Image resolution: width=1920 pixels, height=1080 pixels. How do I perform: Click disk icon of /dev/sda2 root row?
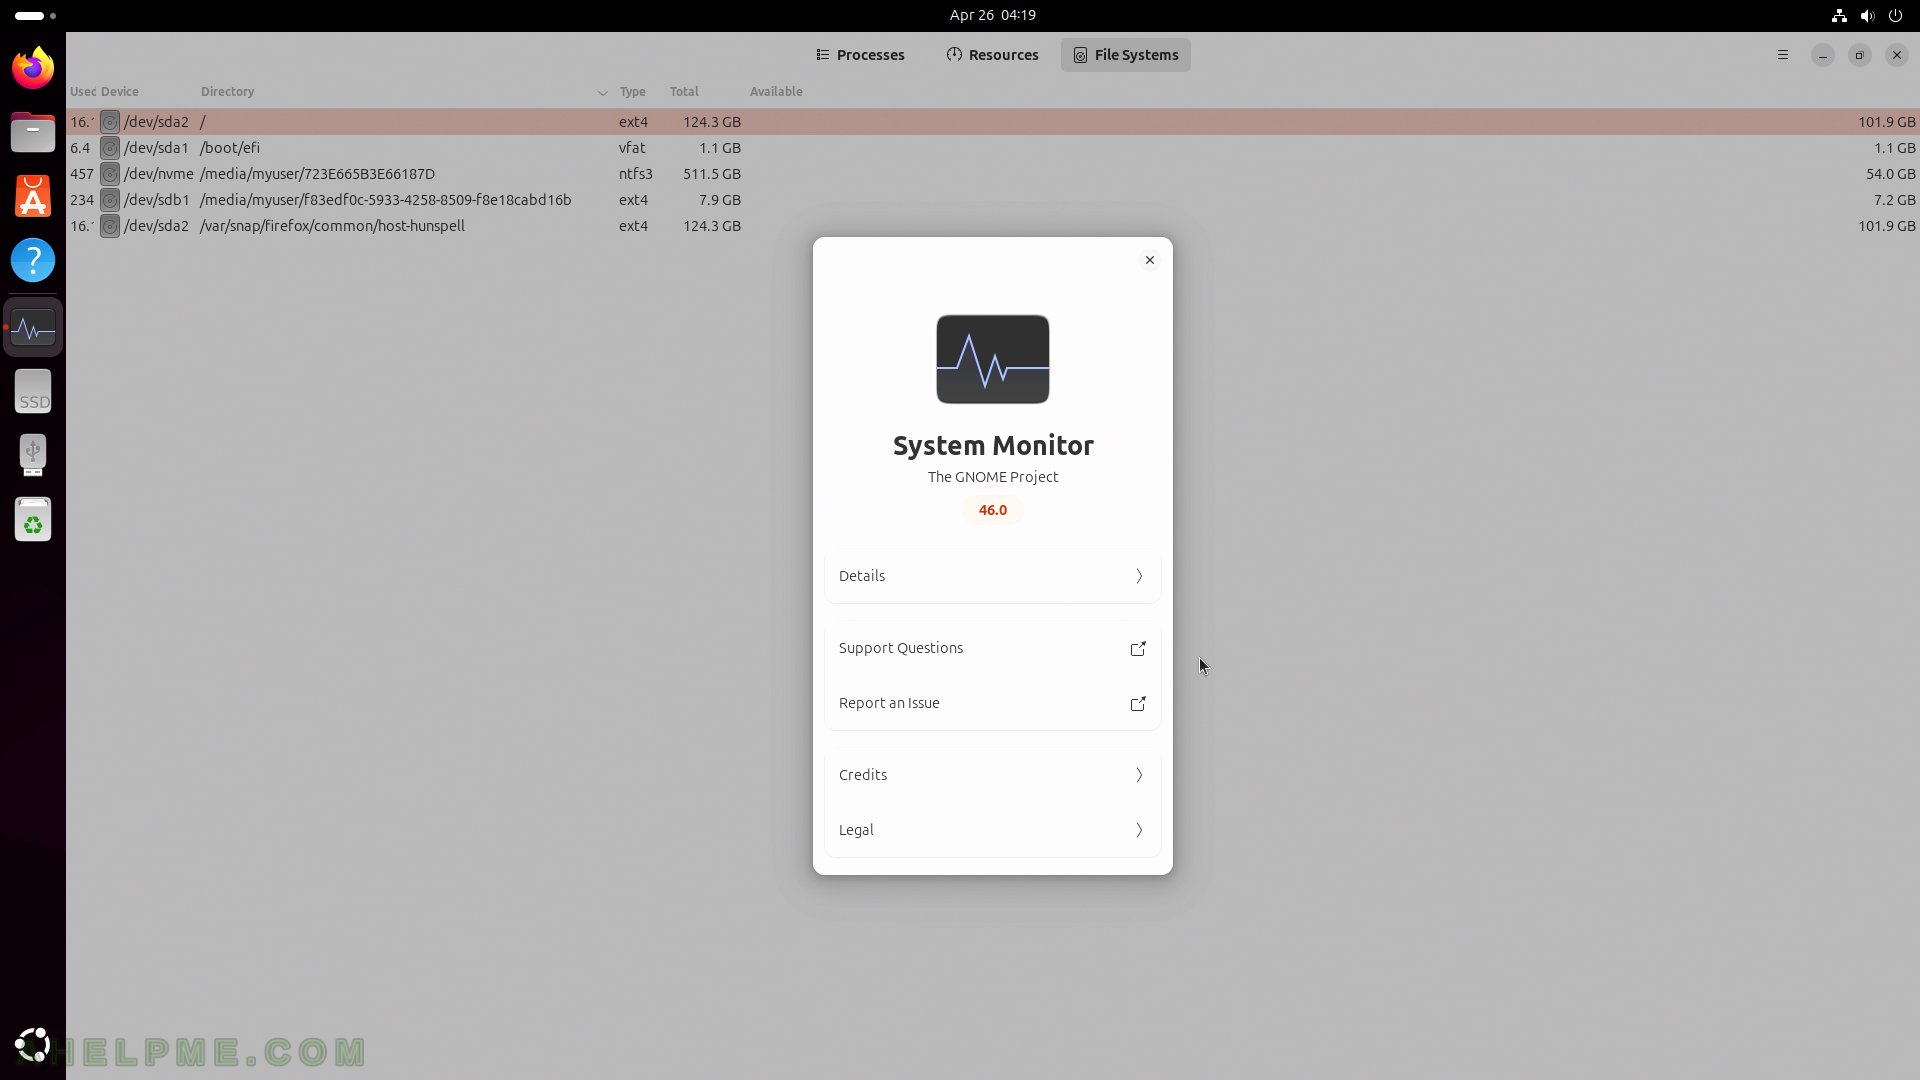pos(110,122)
